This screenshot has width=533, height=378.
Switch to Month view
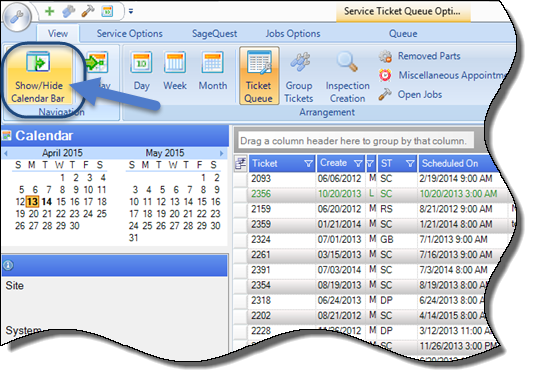pos(213,71)
